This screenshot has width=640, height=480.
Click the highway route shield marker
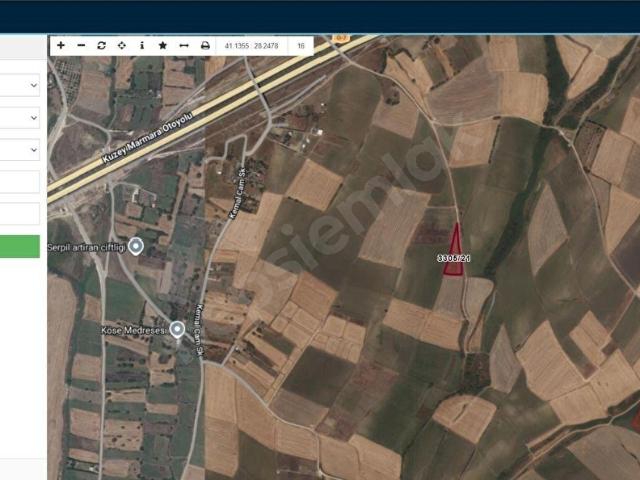[x=340, y=38]
